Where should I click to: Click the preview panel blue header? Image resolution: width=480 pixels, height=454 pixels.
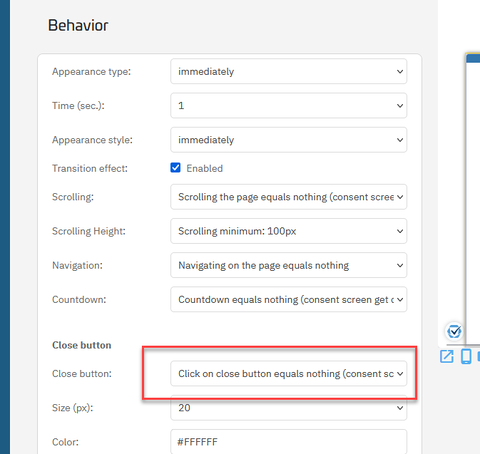[473, 58]
